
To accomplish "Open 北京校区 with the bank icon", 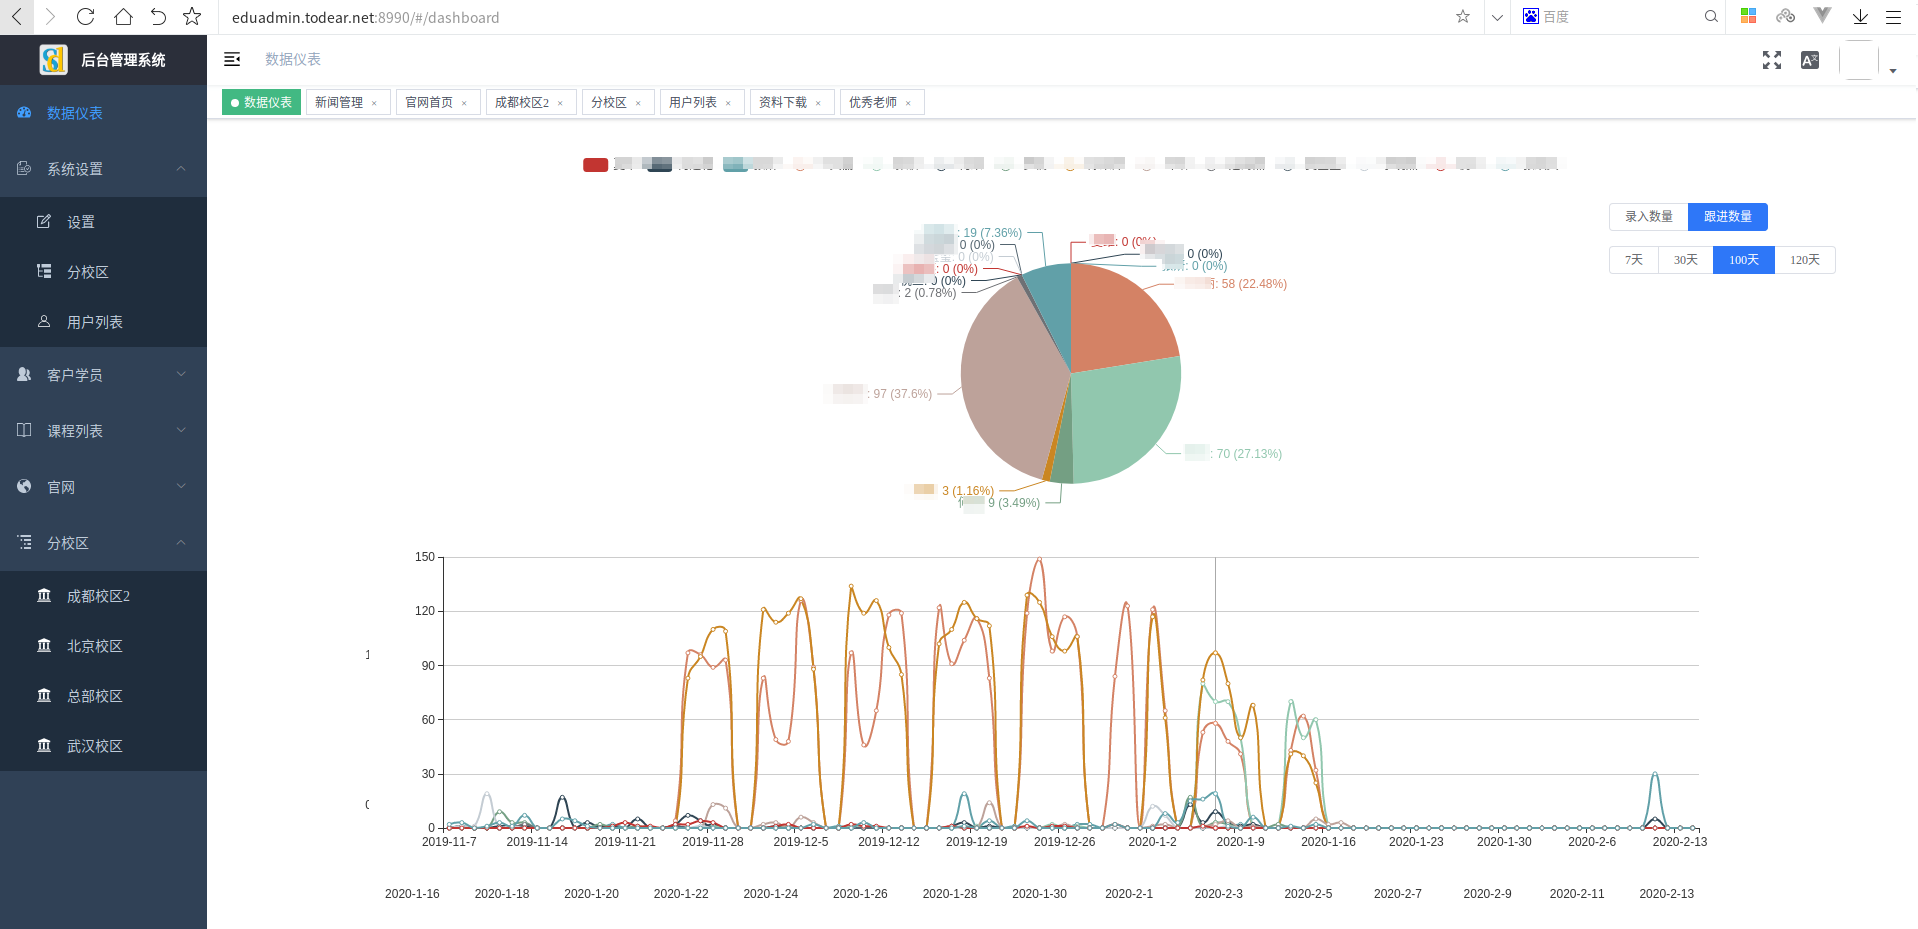I will pos(103,646).
